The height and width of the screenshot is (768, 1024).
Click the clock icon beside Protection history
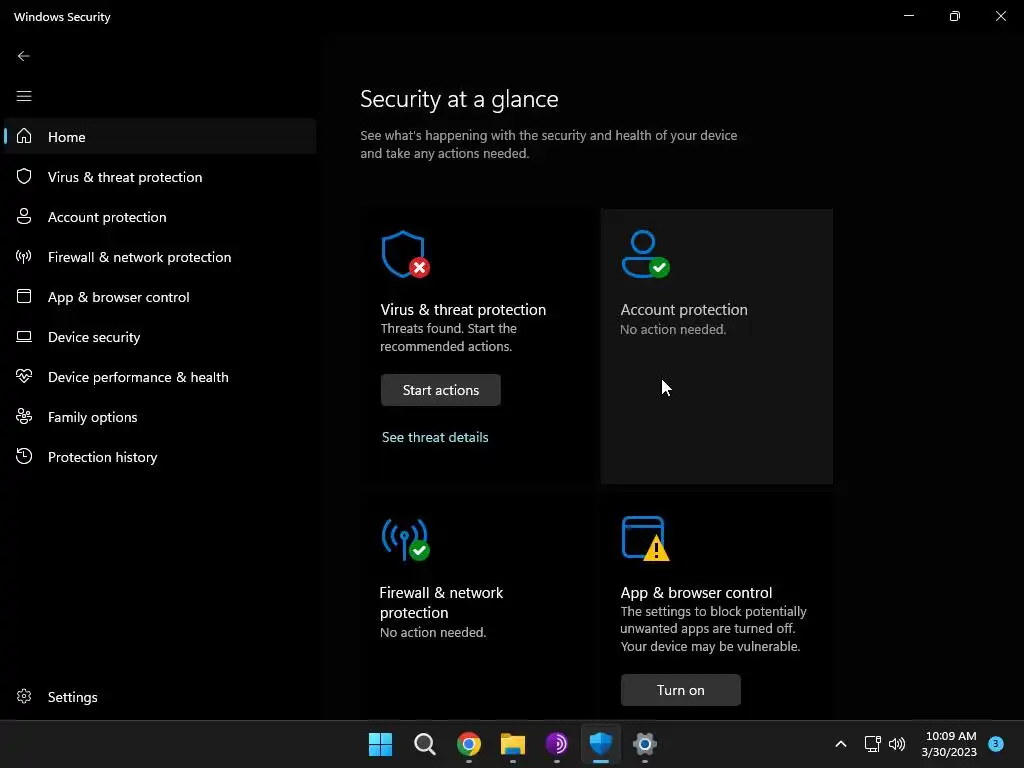24,456
